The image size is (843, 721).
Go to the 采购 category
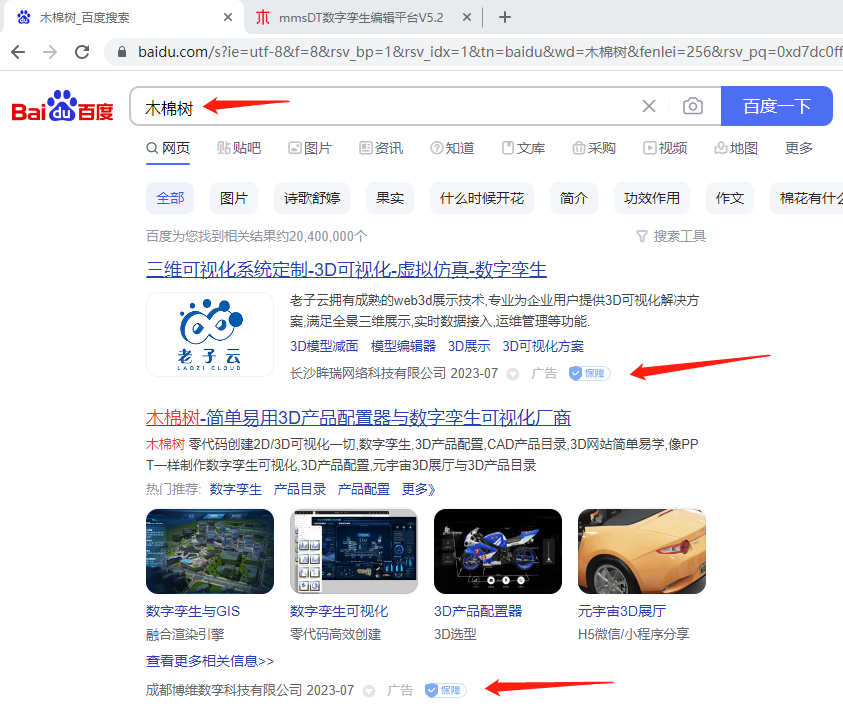coord(594,148)
